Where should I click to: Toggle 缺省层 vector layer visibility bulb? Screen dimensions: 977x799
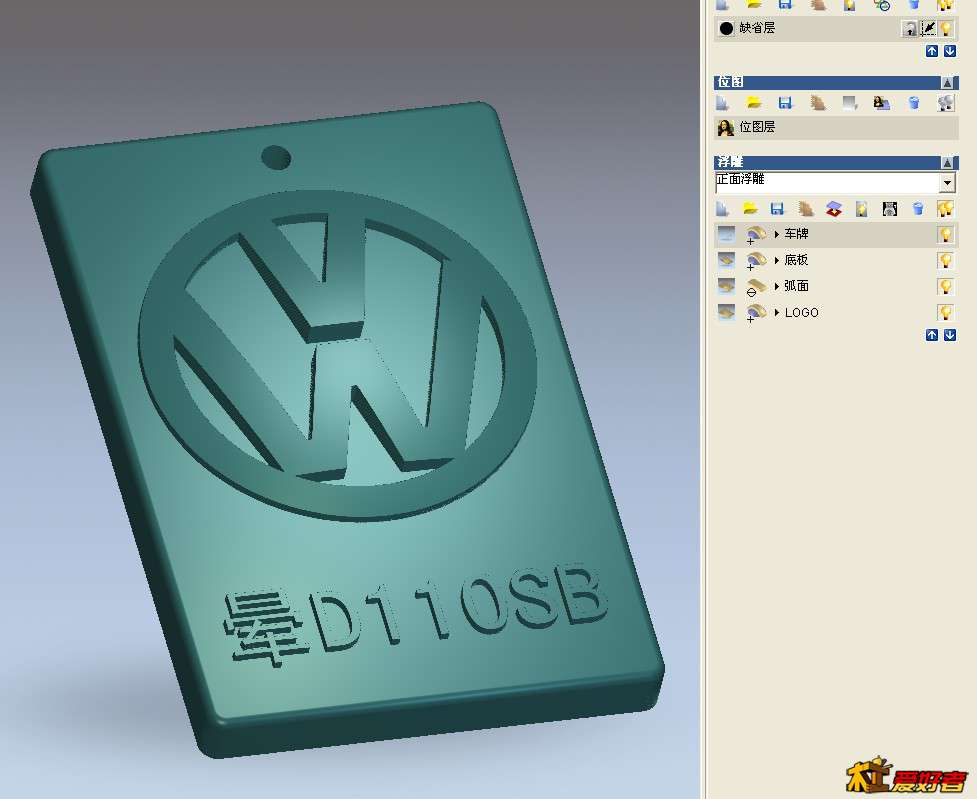coord(946,28)
